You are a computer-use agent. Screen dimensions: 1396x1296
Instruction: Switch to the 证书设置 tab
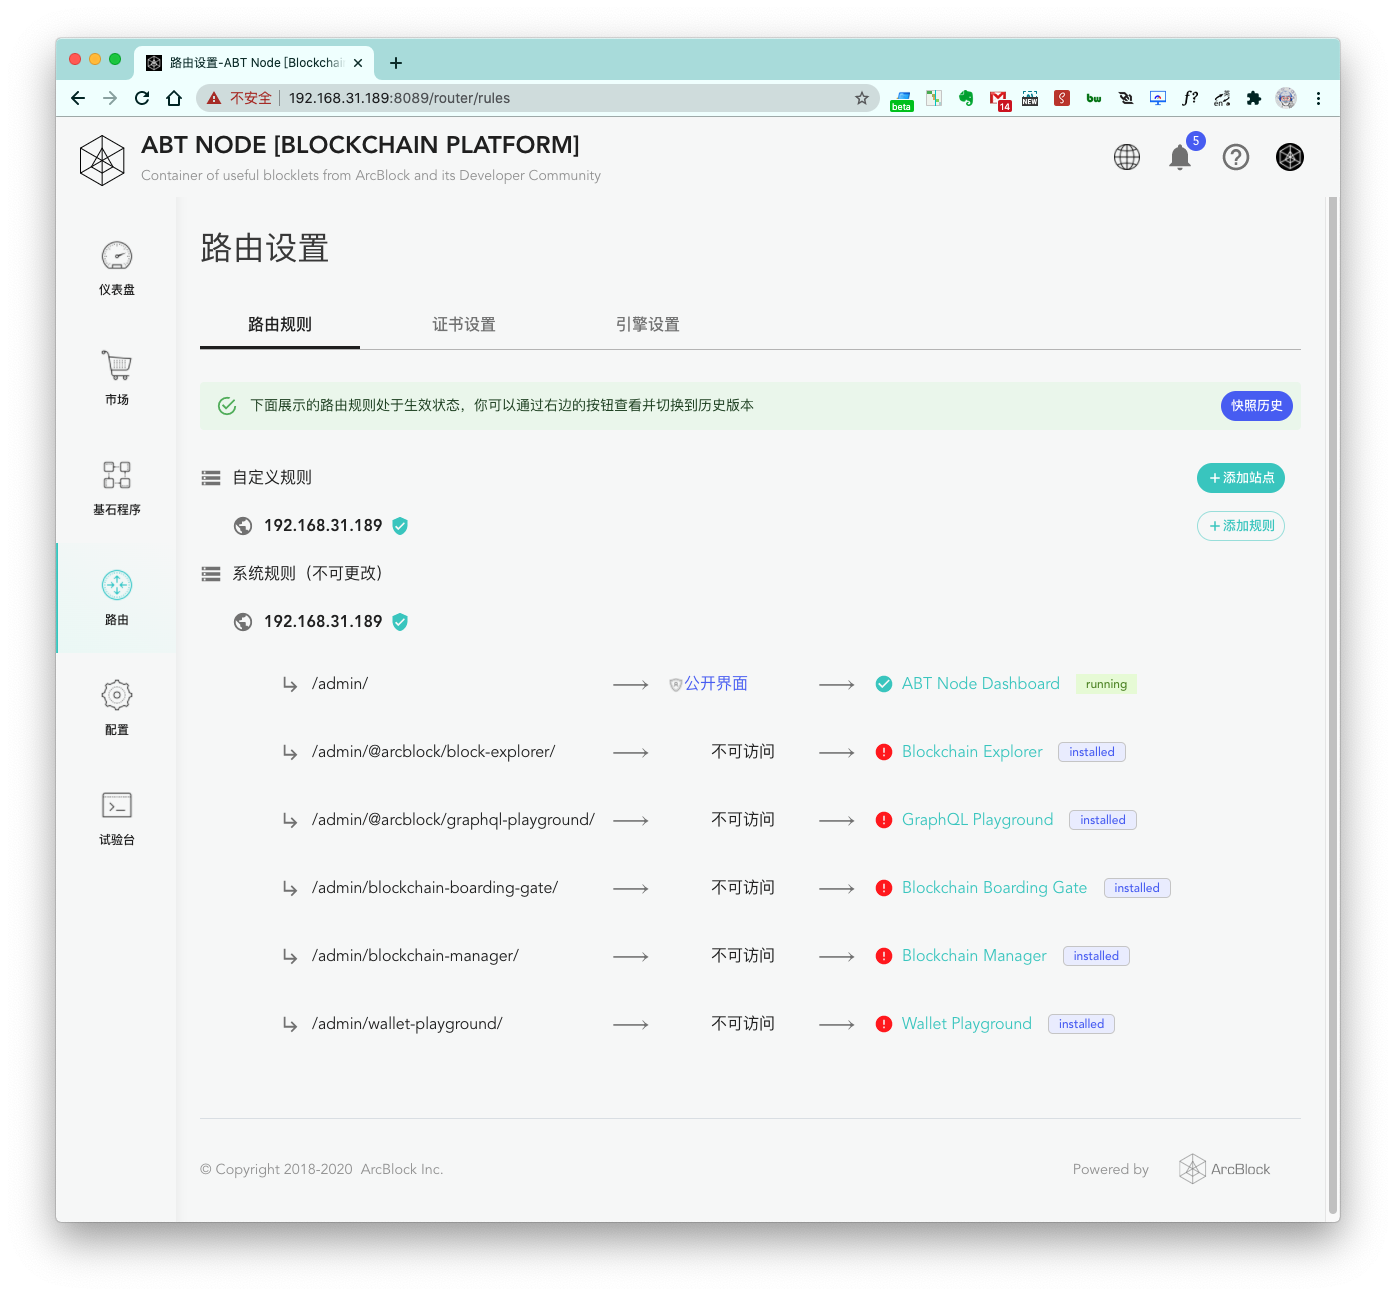pyautogui.click(x=463, y=325)
